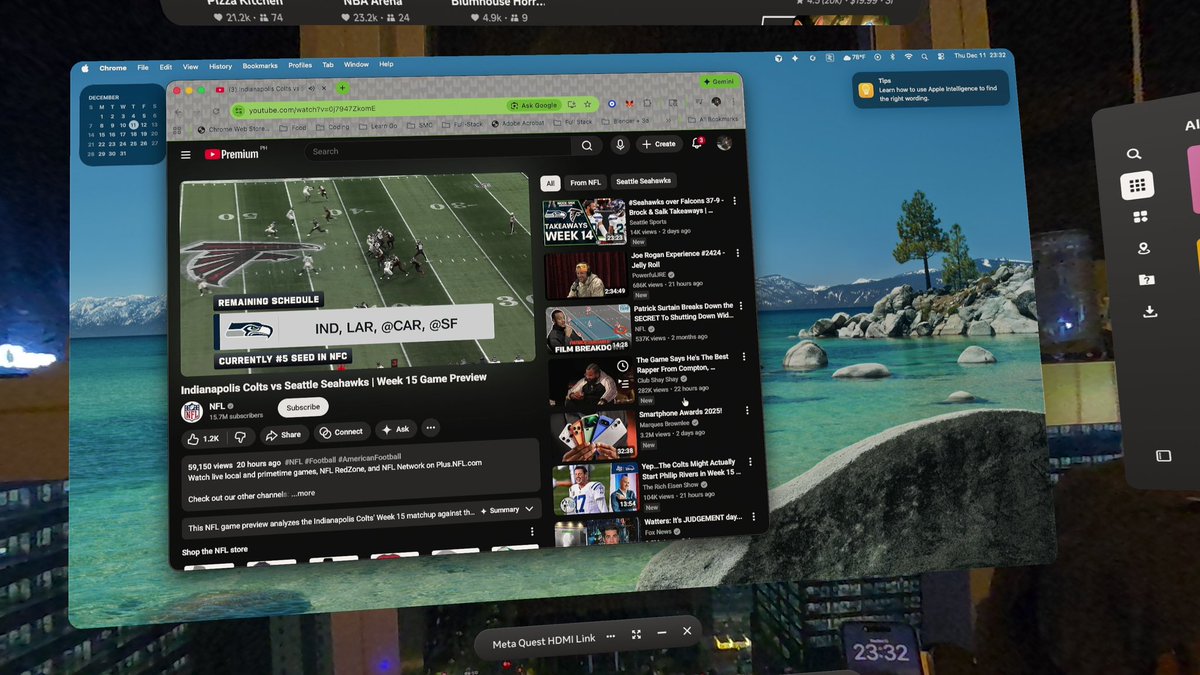Click the unknown sources folder icon in side panel
The image size is (1200, 675).
tap(1147, 280)
